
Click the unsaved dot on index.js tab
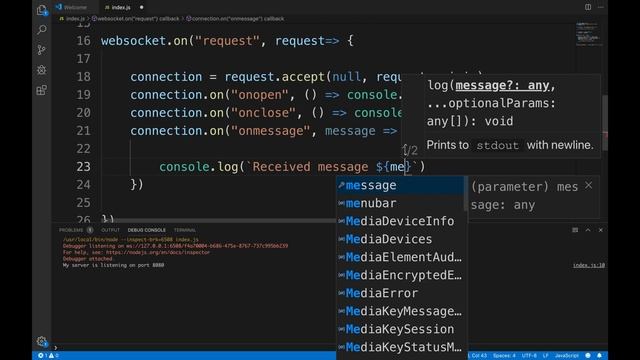click(x=141, y=7)
